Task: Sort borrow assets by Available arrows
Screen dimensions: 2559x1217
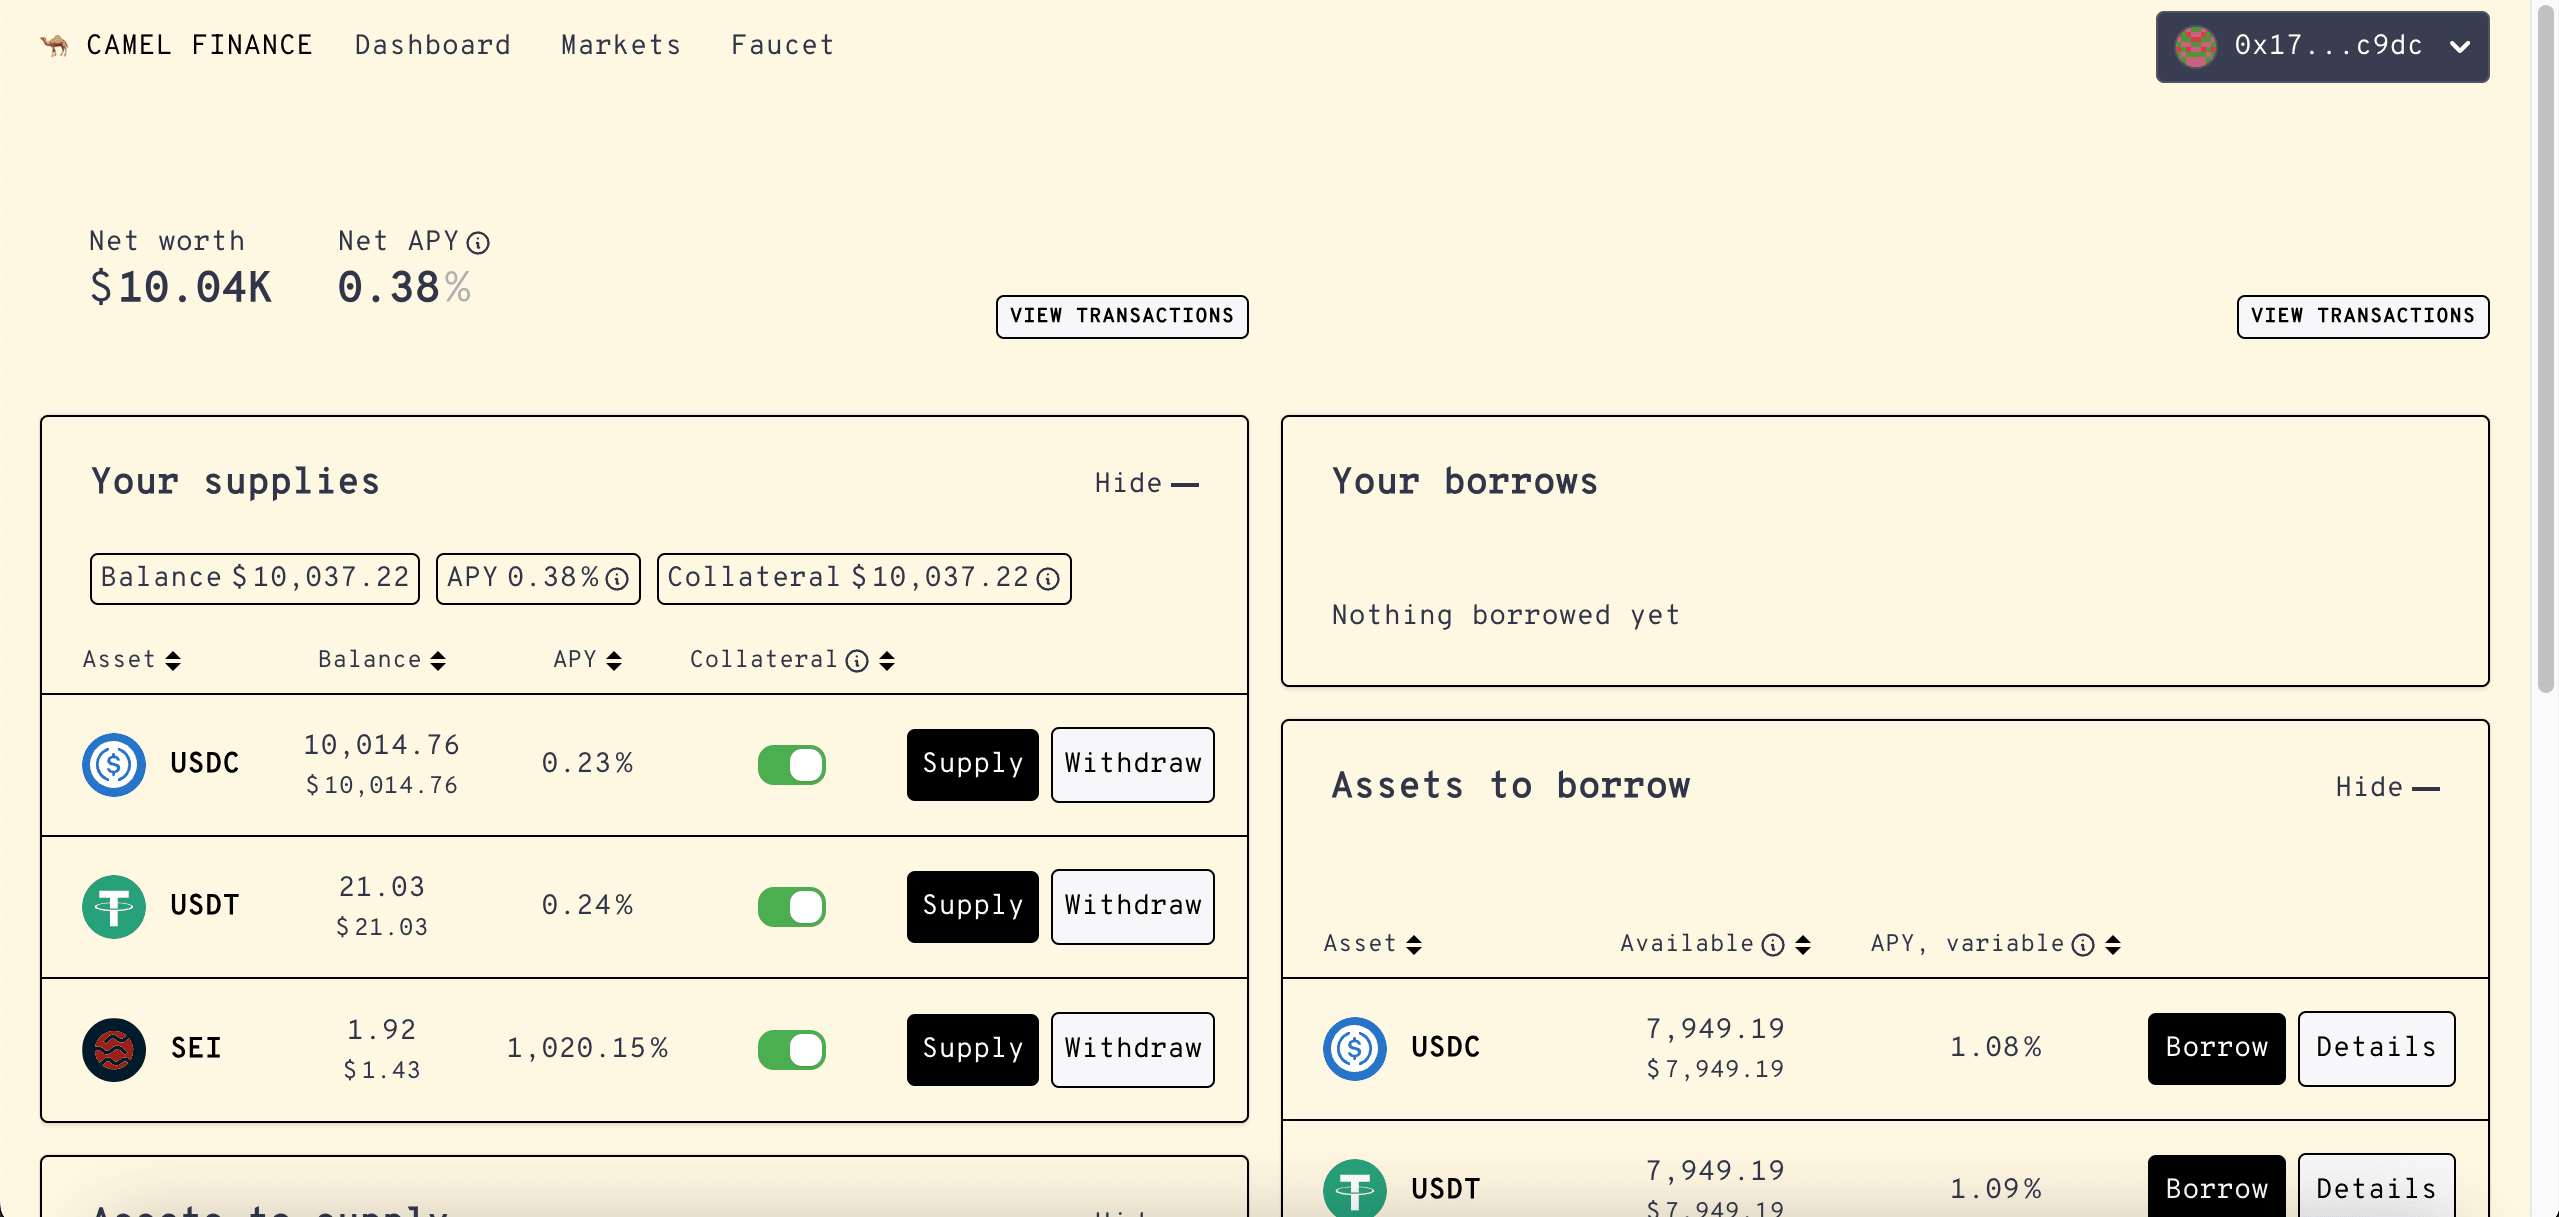Action: (1803, 945)
